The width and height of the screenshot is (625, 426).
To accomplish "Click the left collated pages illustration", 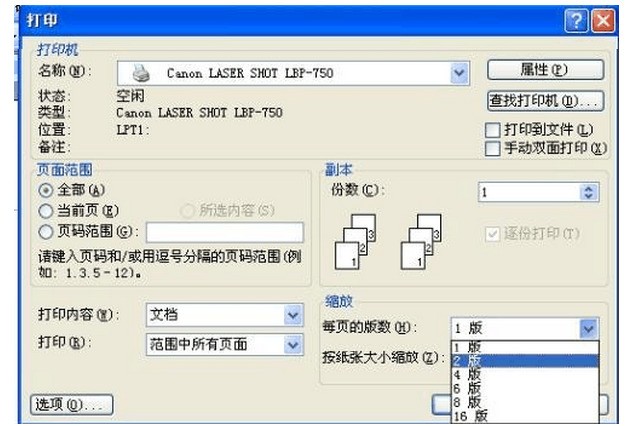I will coord(356,241).
